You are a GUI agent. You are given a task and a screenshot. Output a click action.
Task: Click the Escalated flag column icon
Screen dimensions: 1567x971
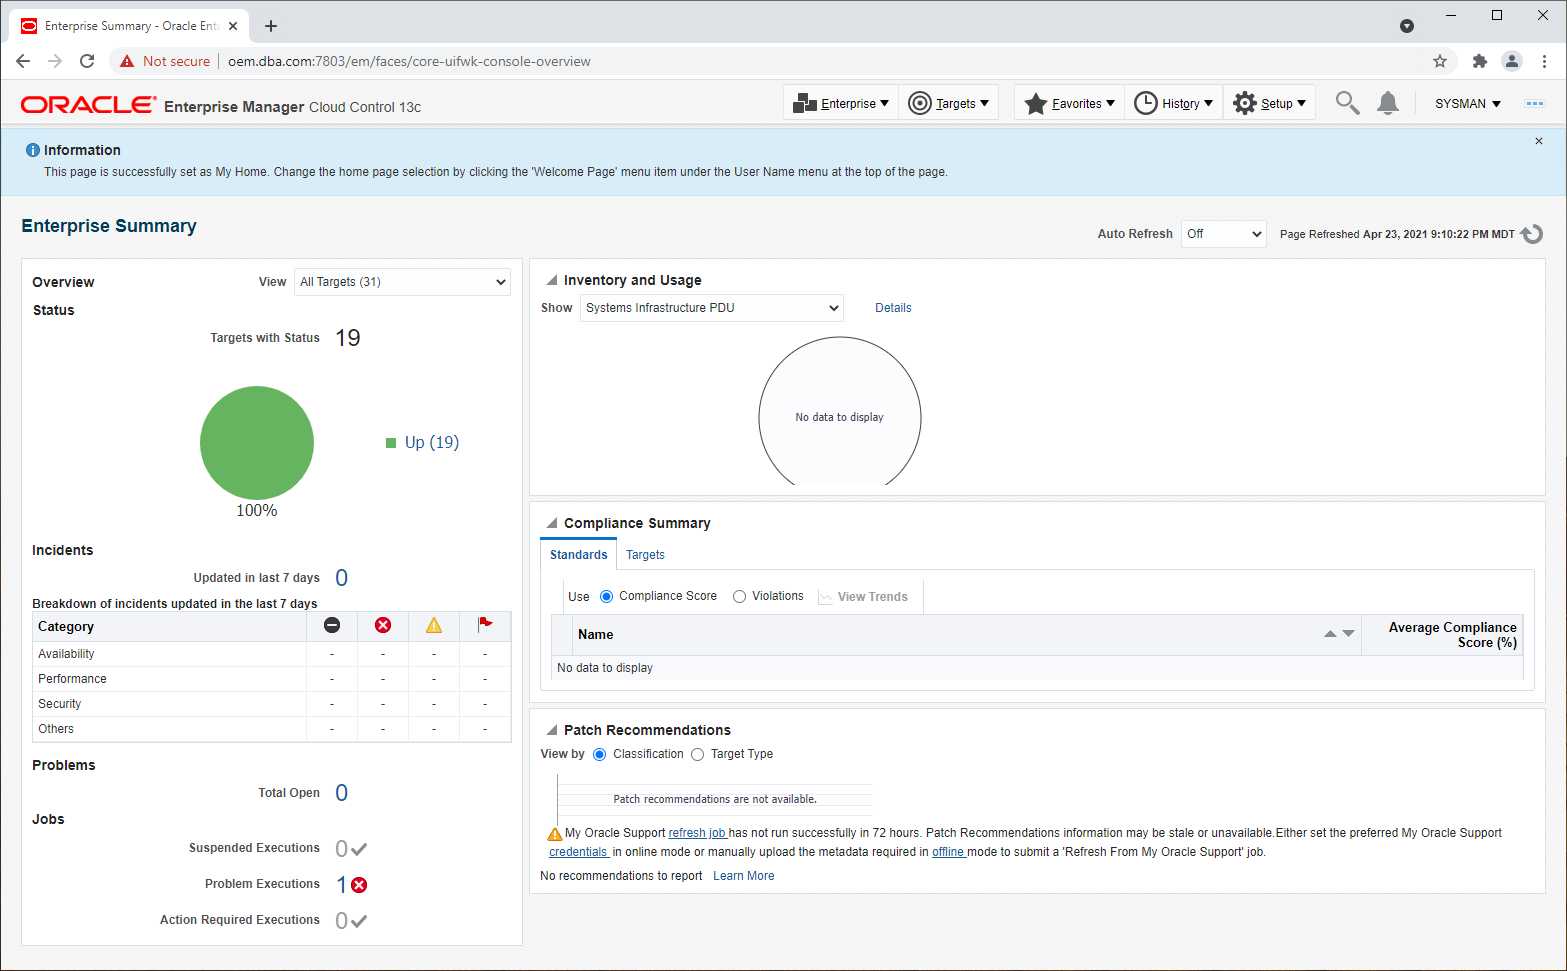click(485, 624)
